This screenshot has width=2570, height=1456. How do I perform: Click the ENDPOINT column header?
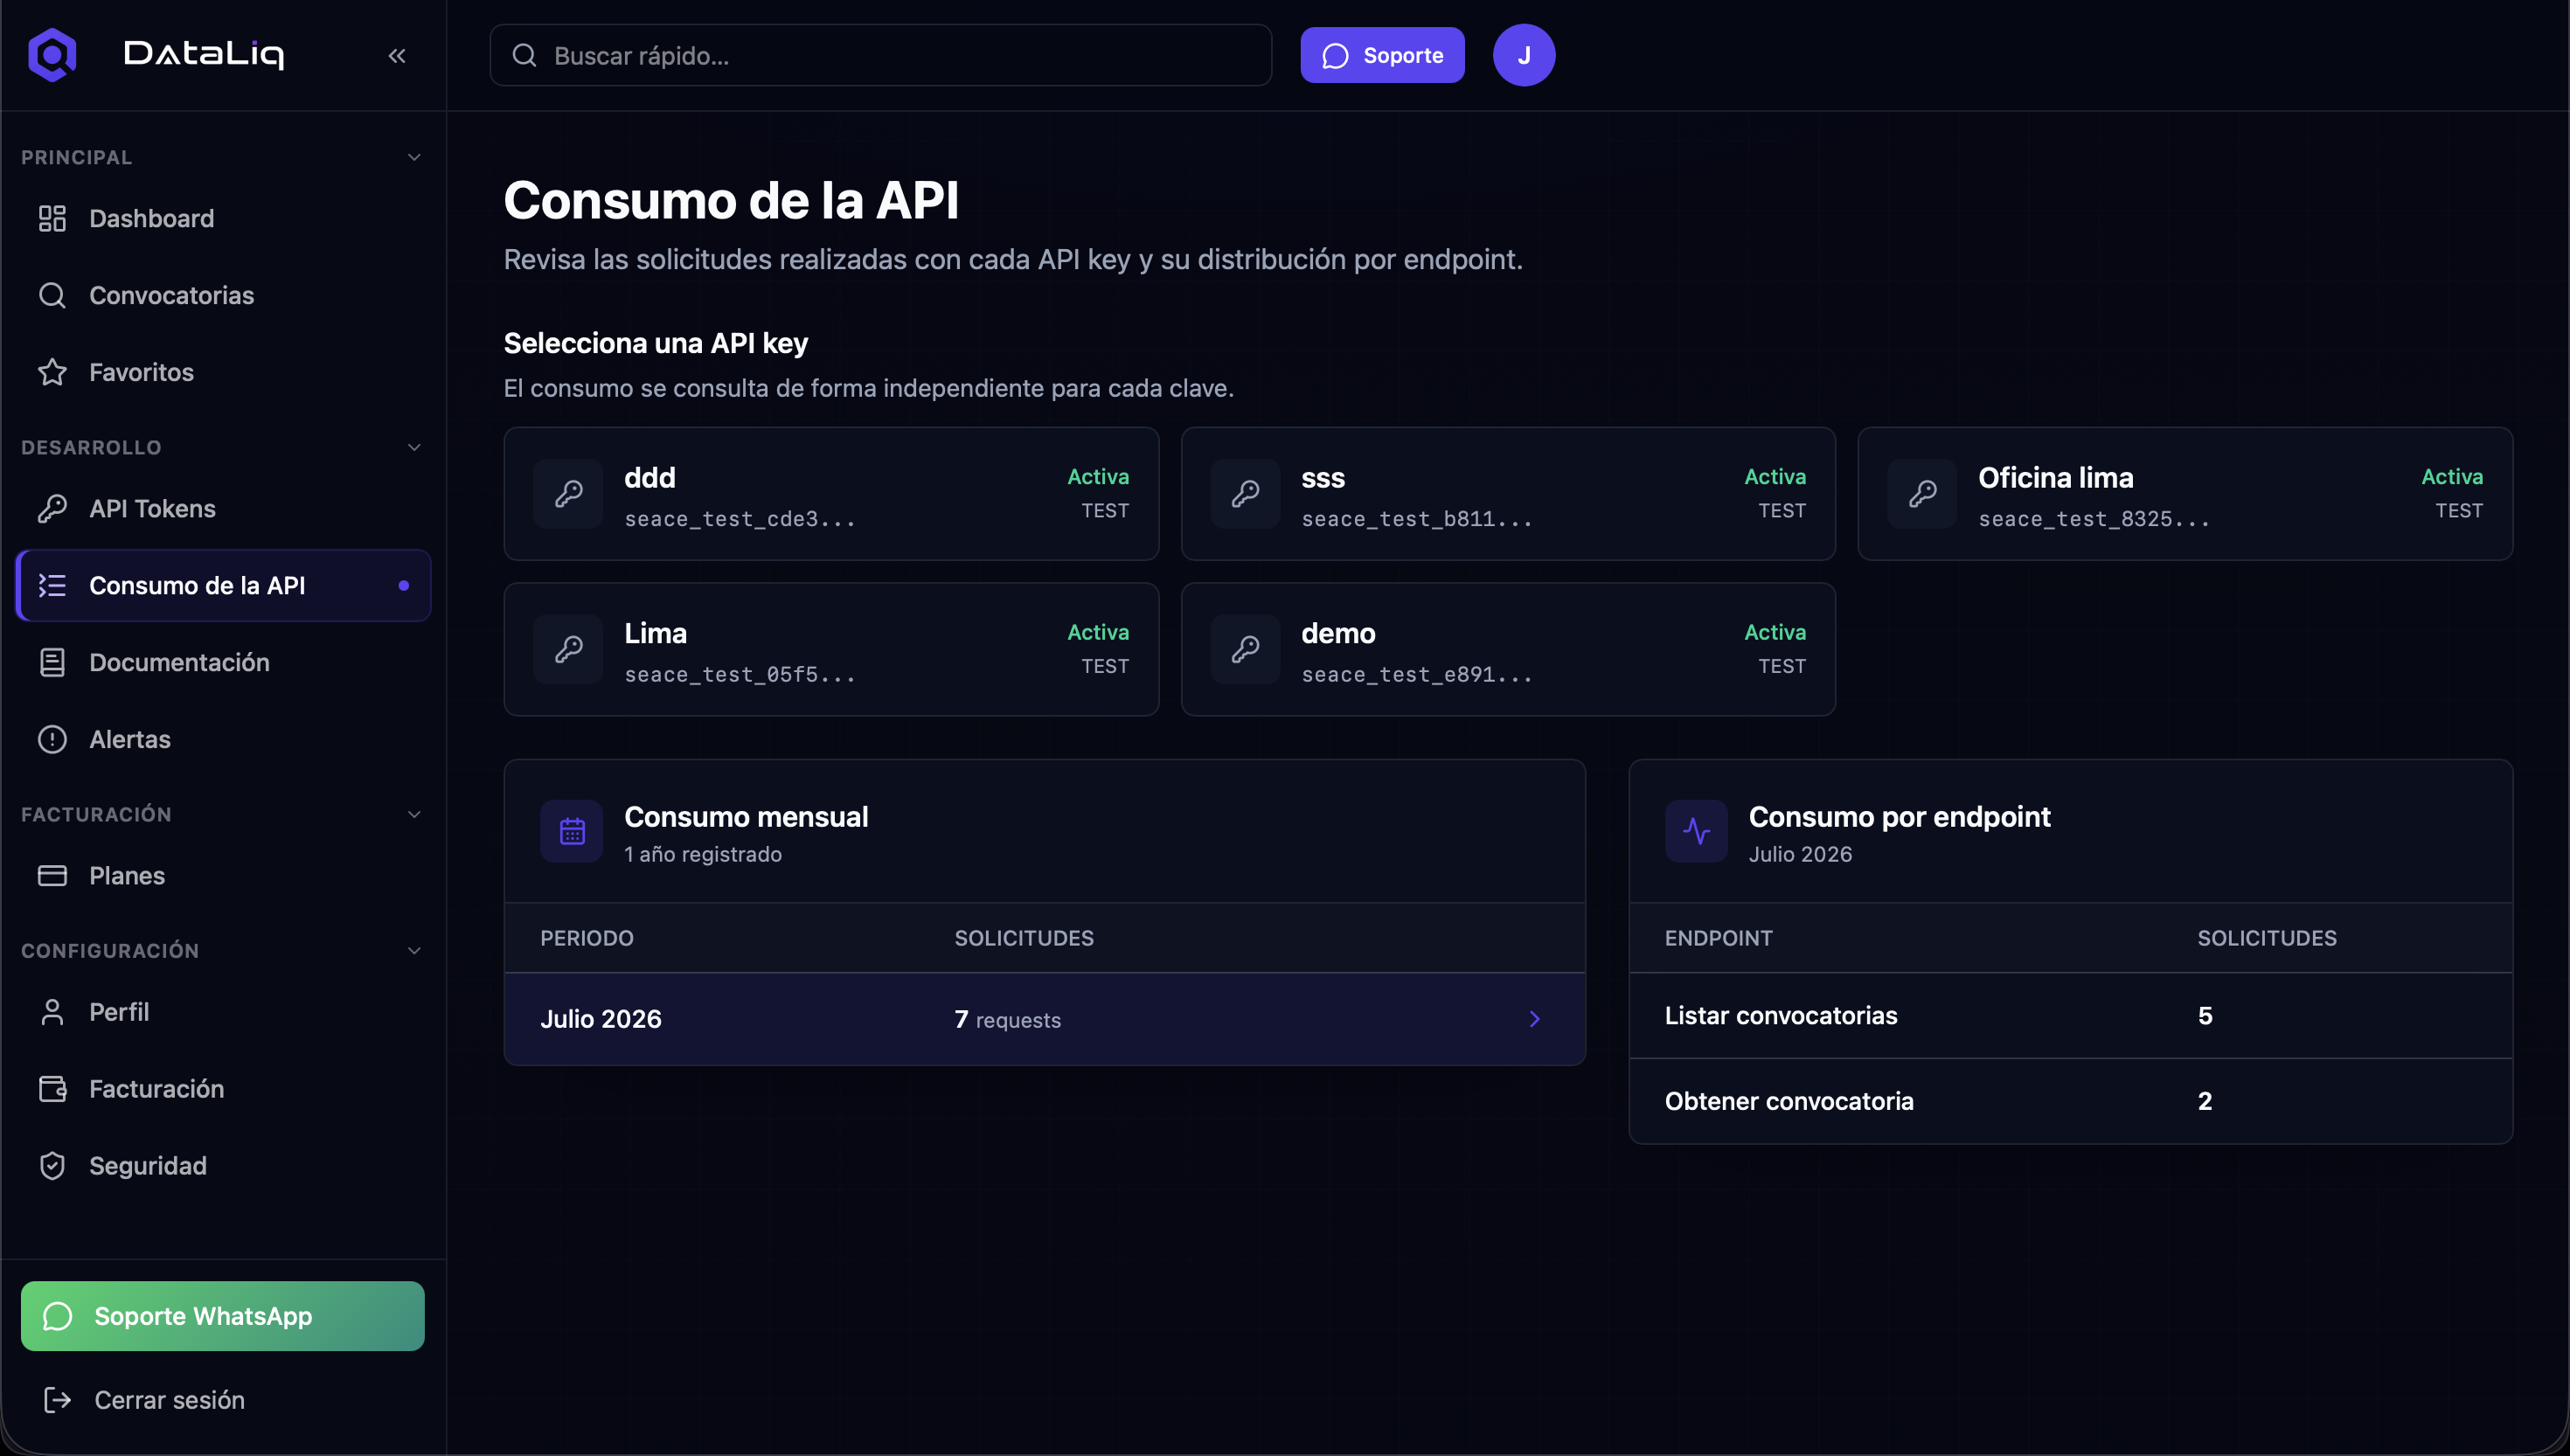pyautogui.click(x=1719, y=938)
